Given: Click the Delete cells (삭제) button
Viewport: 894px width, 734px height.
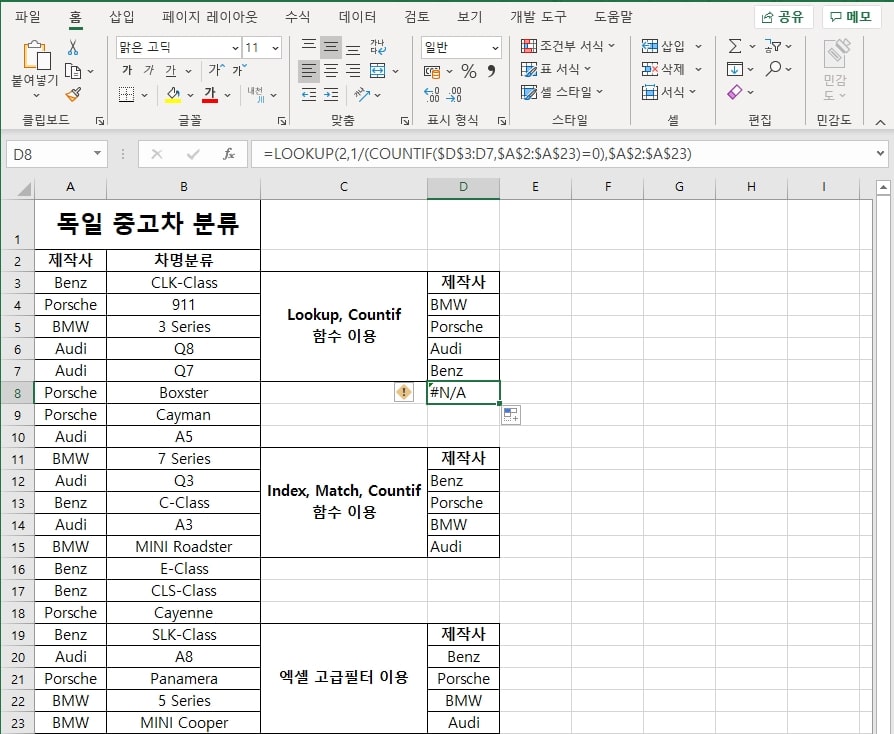Looking at the screenshot, I should coord(665,69).
